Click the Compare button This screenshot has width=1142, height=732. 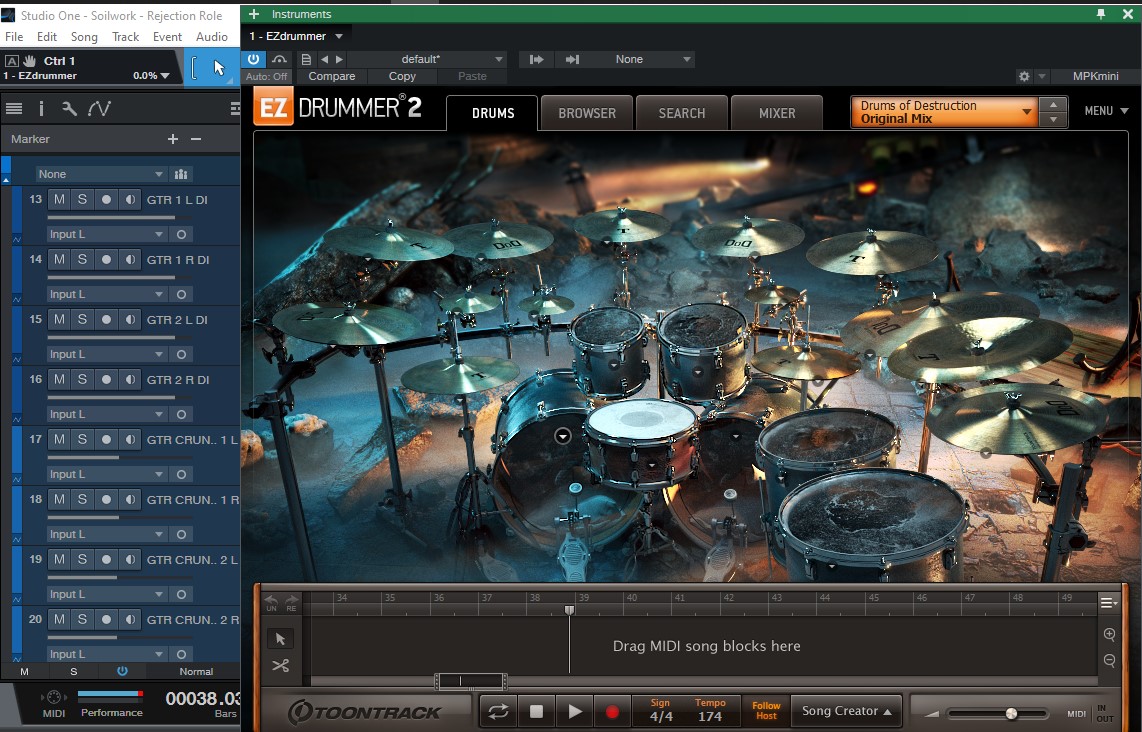(x=331, y=76)
